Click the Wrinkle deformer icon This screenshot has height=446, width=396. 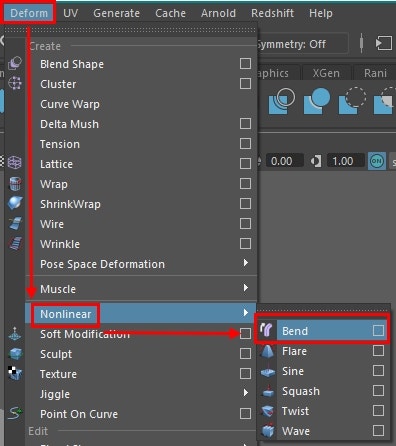coord(15,243)
